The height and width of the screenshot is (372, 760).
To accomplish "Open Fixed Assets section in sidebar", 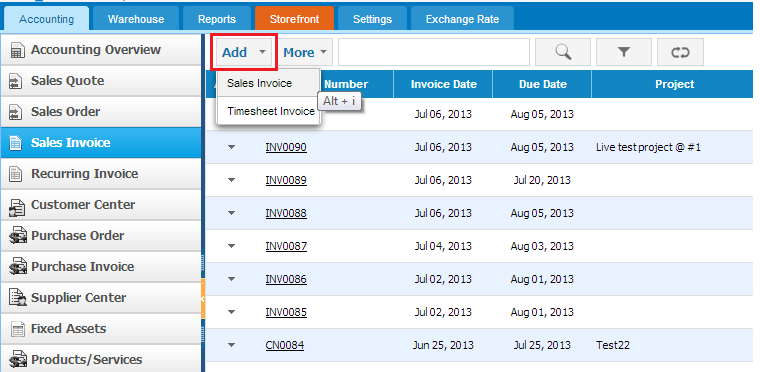I will click(101, 329).
